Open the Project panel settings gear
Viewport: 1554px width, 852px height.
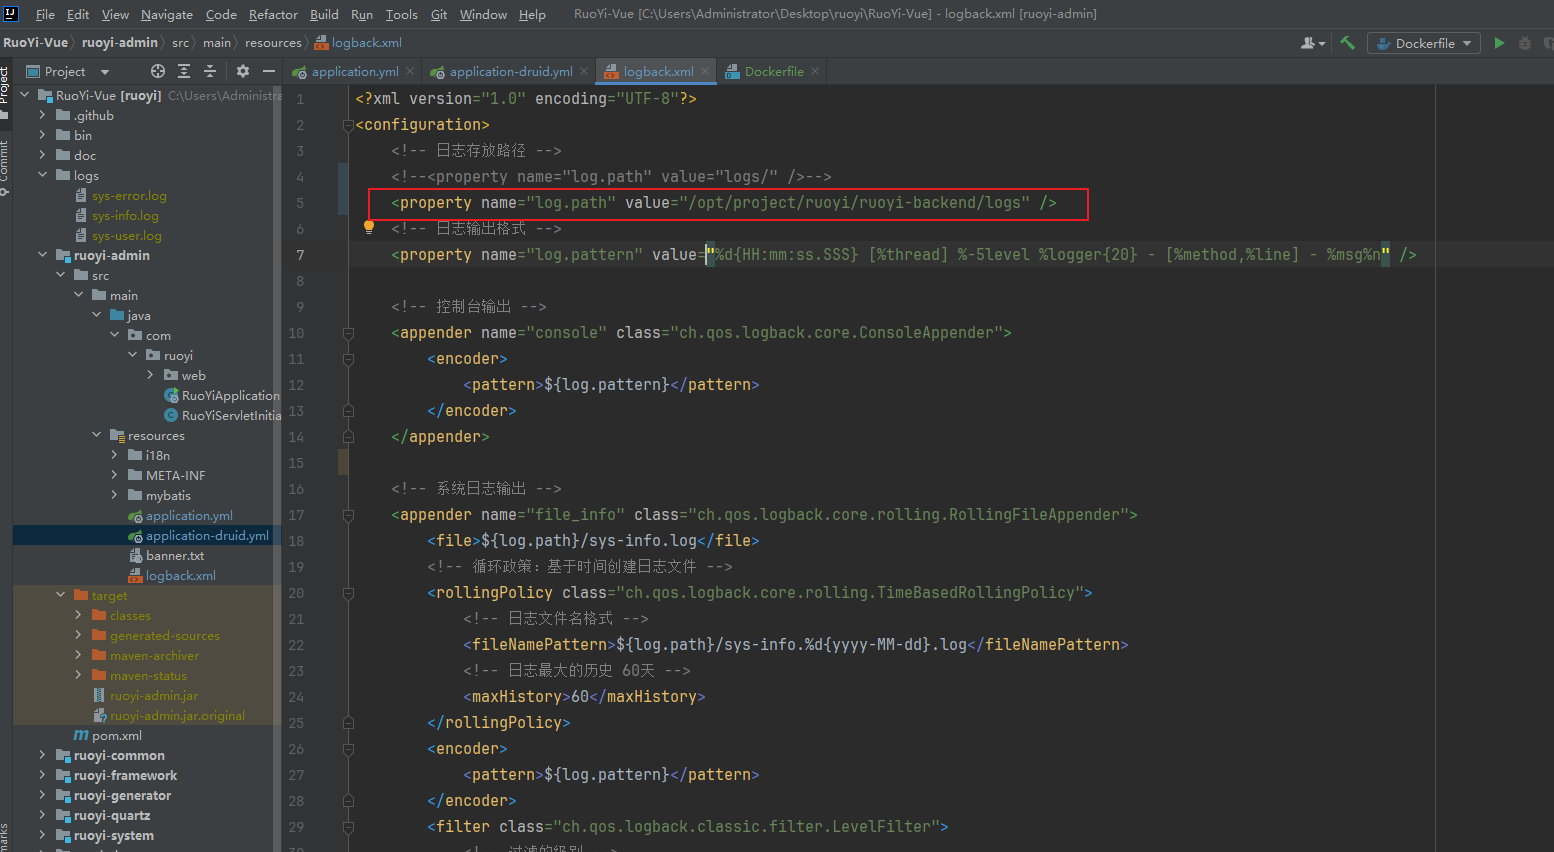point(241,71)
